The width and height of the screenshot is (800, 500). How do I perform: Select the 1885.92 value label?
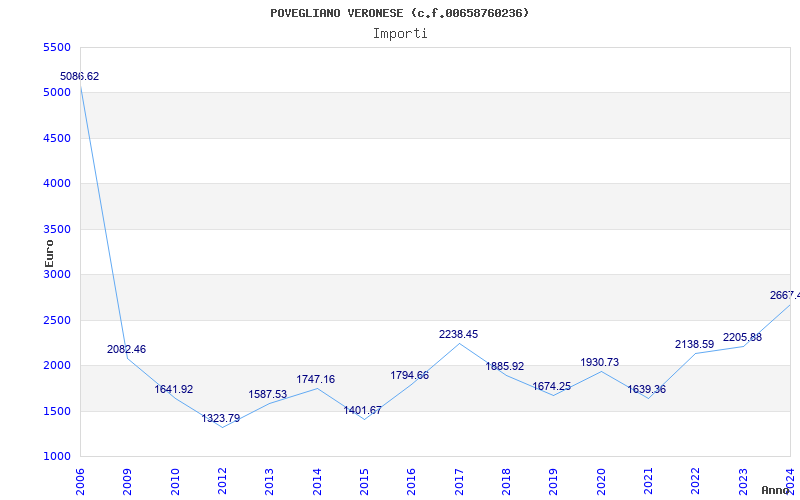click(505, 366)
